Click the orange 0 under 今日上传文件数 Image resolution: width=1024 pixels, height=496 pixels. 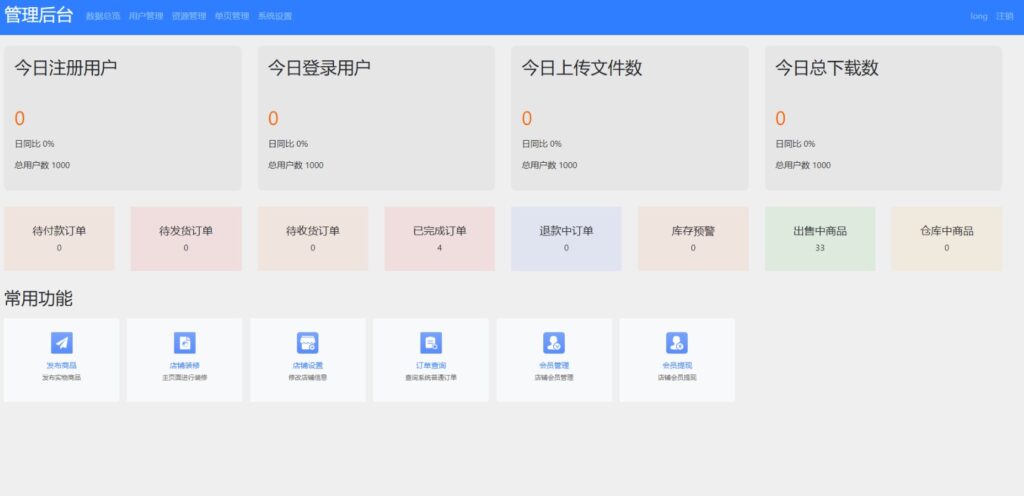(526, 119)
